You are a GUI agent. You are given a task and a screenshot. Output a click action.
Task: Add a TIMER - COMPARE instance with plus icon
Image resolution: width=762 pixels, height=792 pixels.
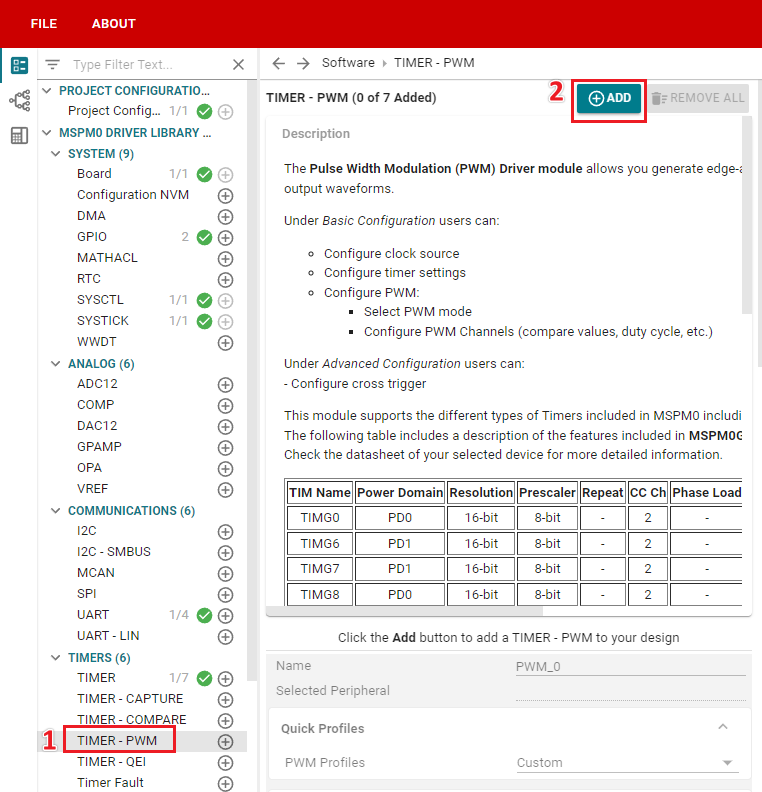(225, 721)
